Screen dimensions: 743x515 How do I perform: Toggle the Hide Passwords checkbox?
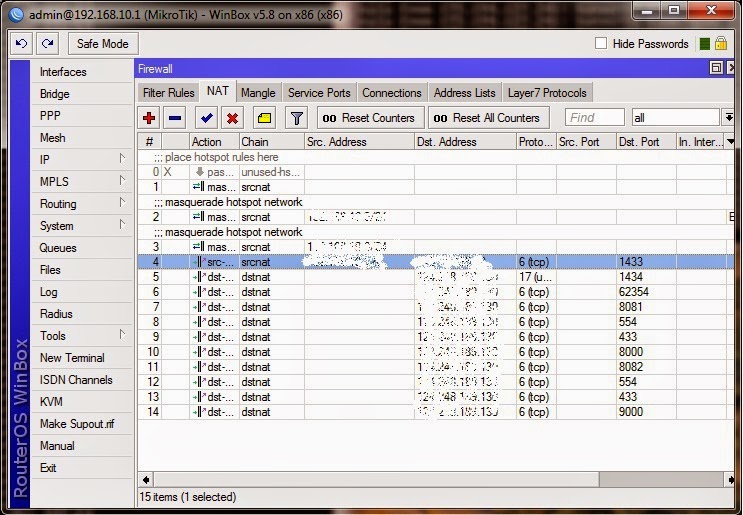coord(601,44)
